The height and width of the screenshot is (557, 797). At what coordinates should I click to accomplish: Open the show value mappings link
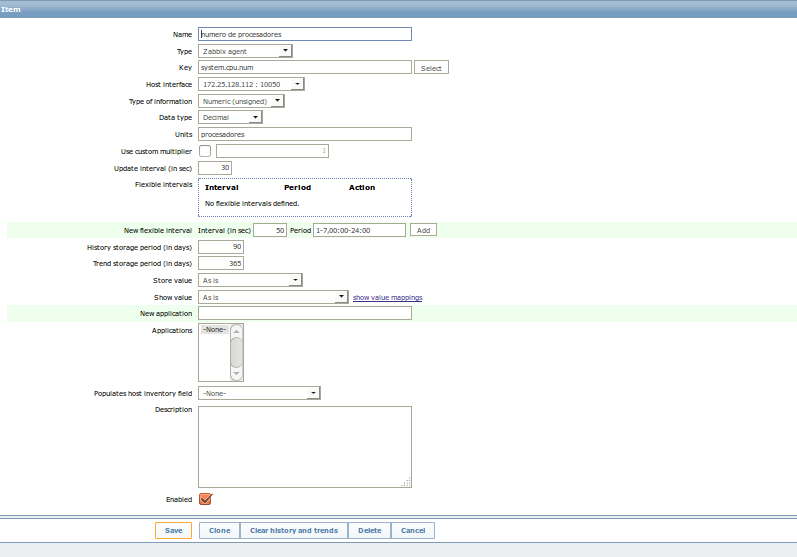pyautogui.click(x=387, y=297)
